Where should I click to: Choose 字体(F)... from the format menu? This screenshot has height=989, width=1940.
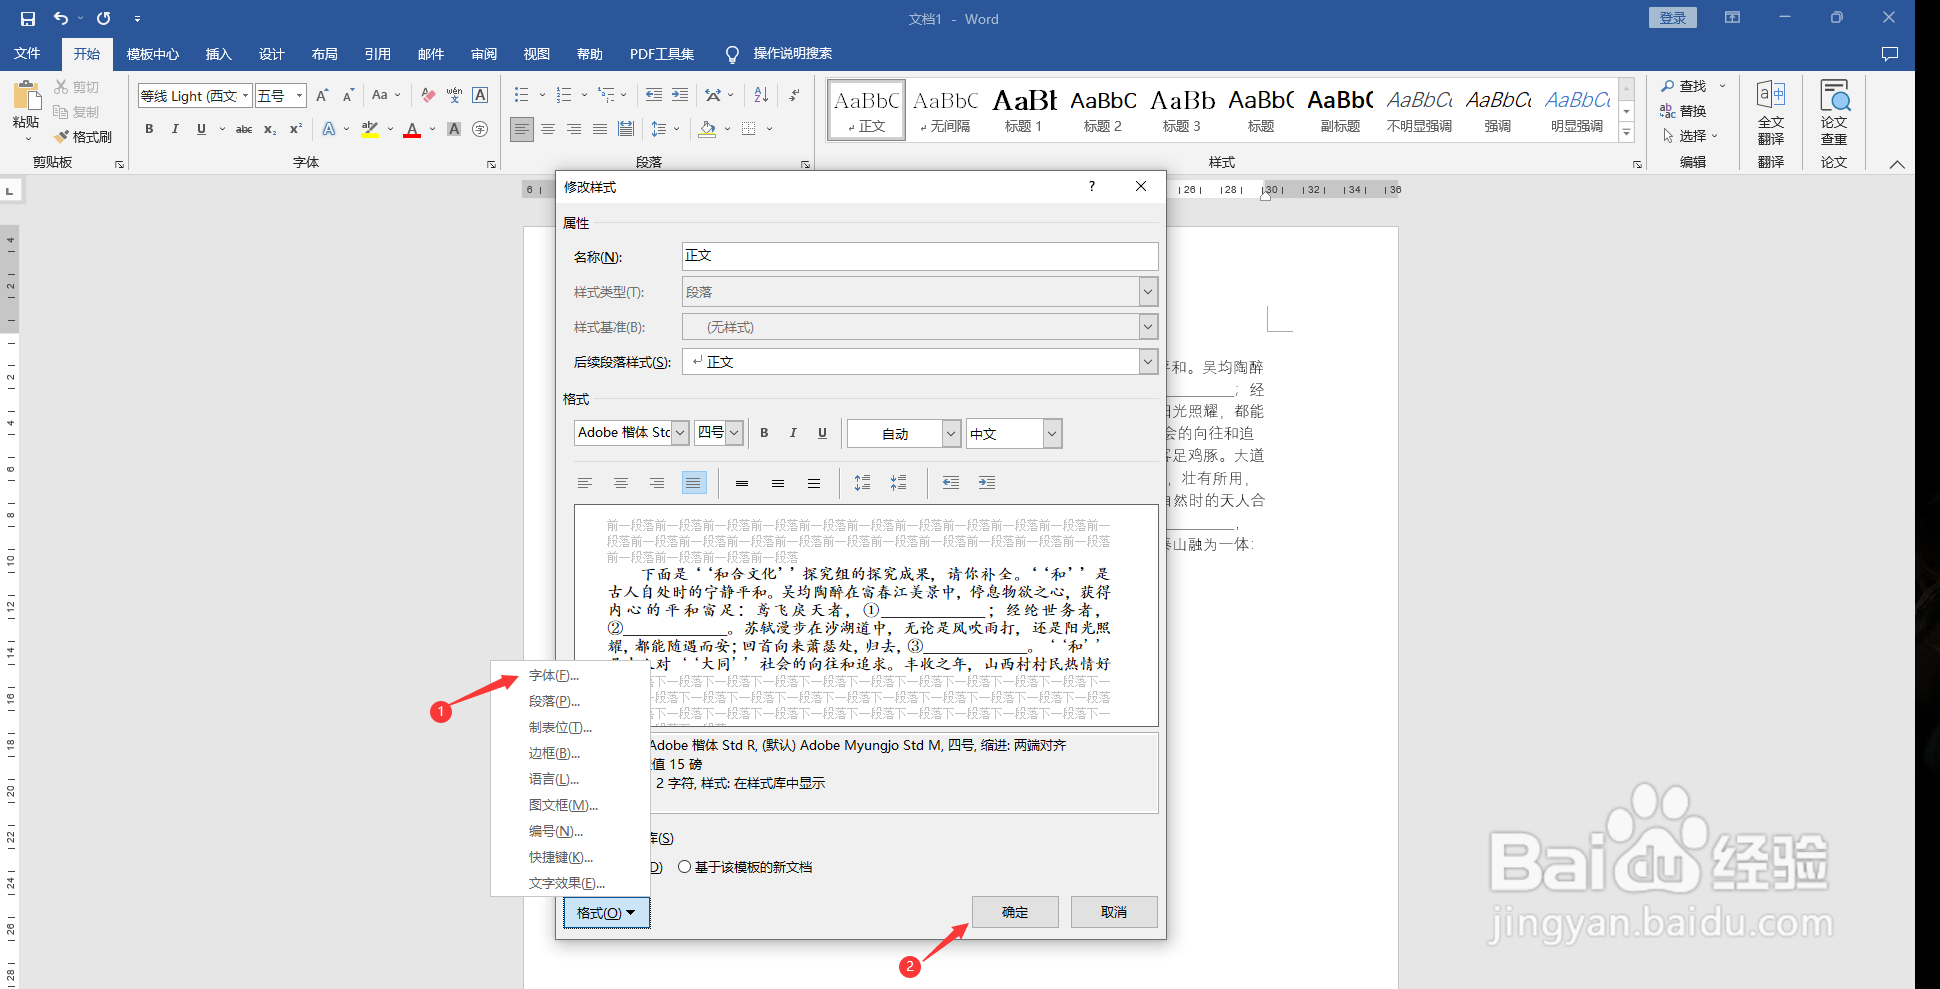click(554, 676)
